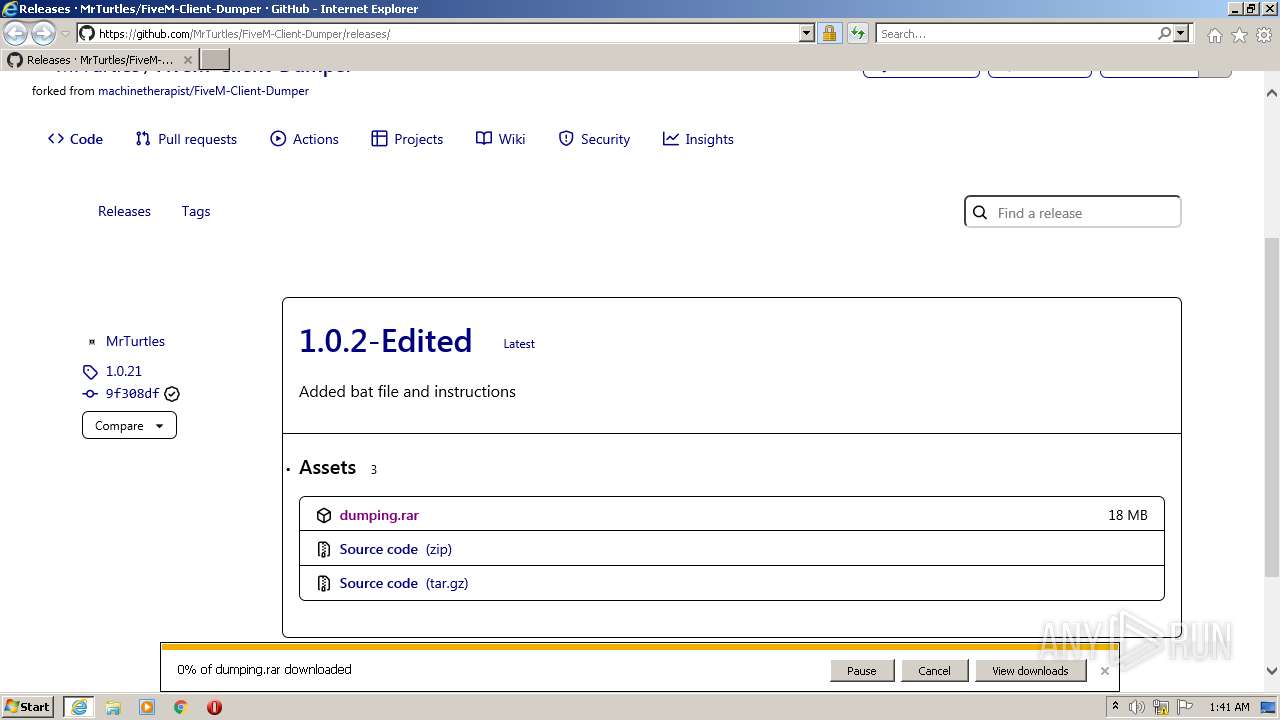Click the View downloads button
Screen dimensions: 1280x720
(1030, 671)
